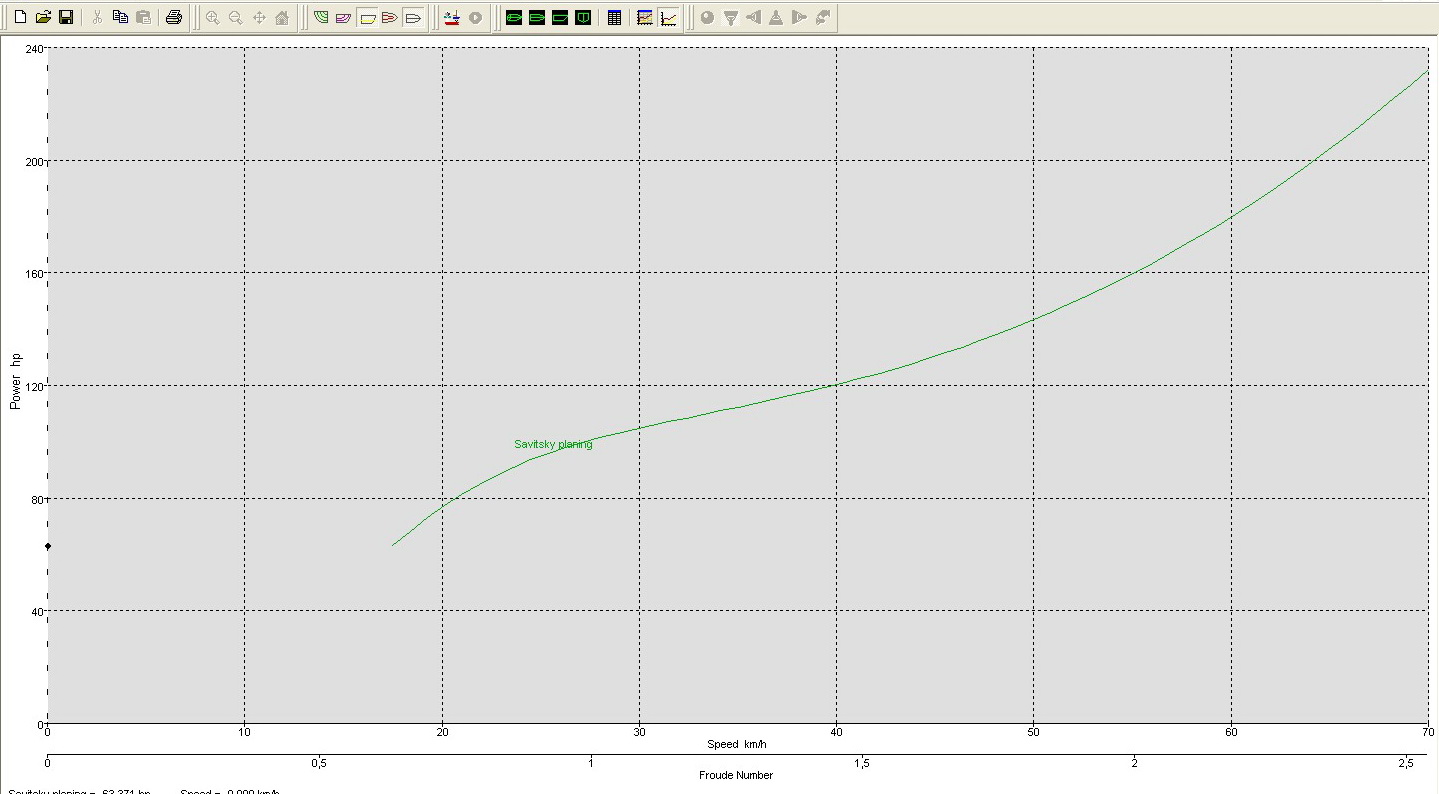Click the 160 value on power axis
The height and width of the screenshot is (794, 1439).
coord(35,273)
